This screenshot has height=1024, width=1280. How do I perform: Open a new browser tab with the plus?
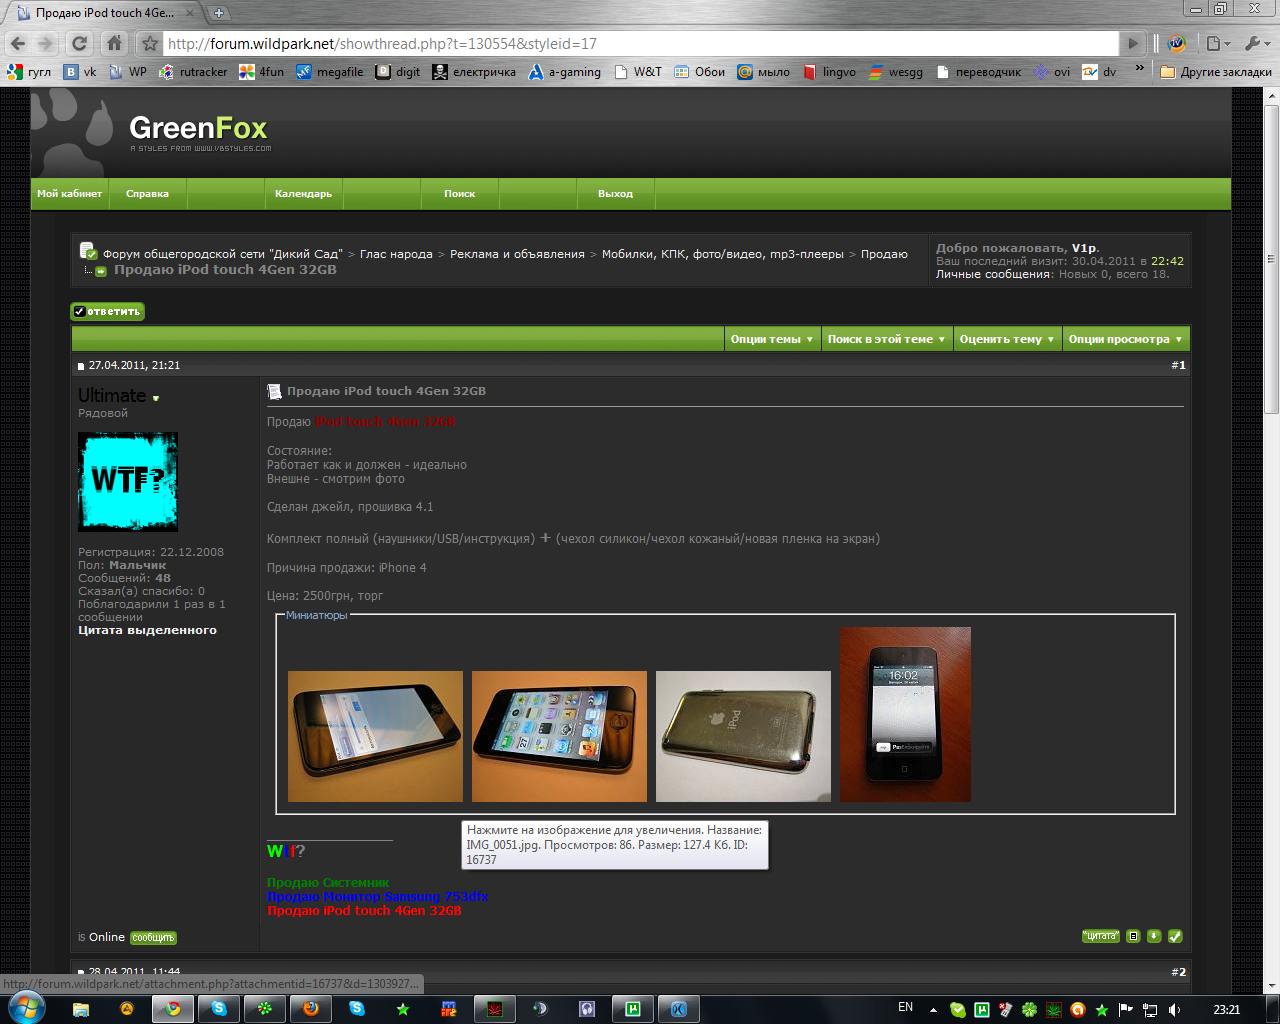(219, 13)
